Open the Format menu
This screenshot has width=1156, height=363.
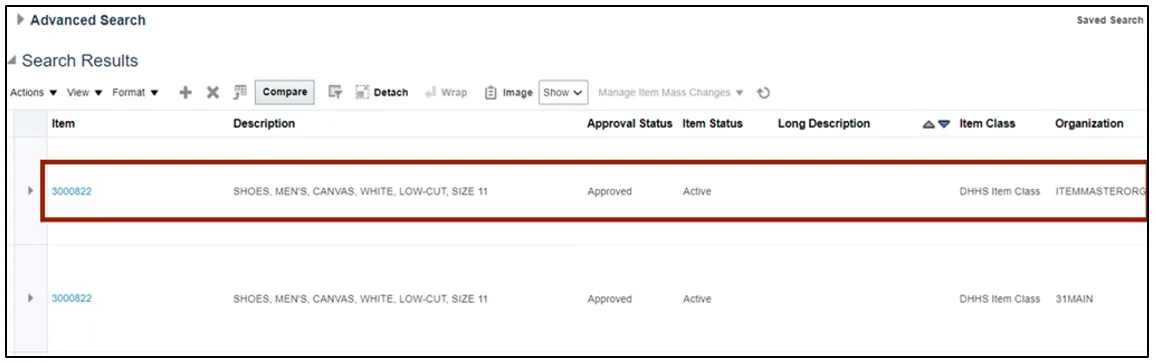click(136, 92)
